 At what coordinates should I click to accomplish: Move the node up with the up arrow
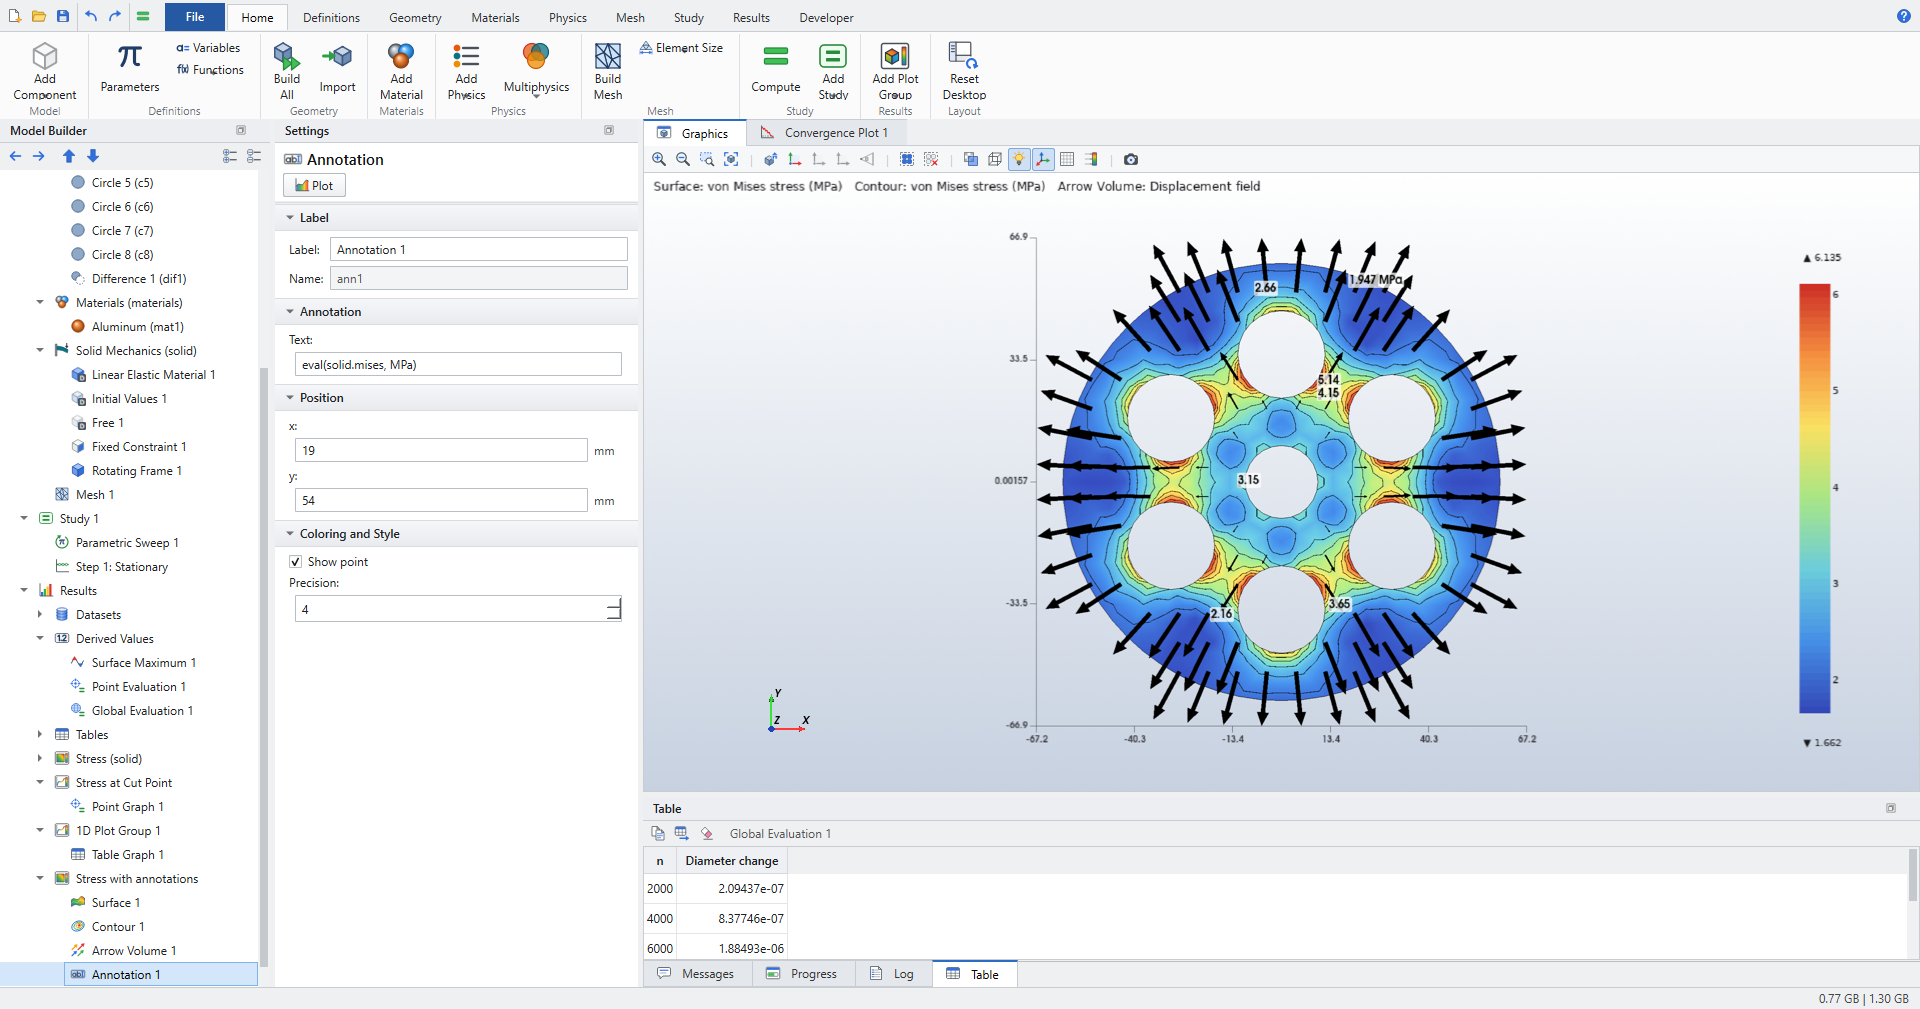[69, 156]
